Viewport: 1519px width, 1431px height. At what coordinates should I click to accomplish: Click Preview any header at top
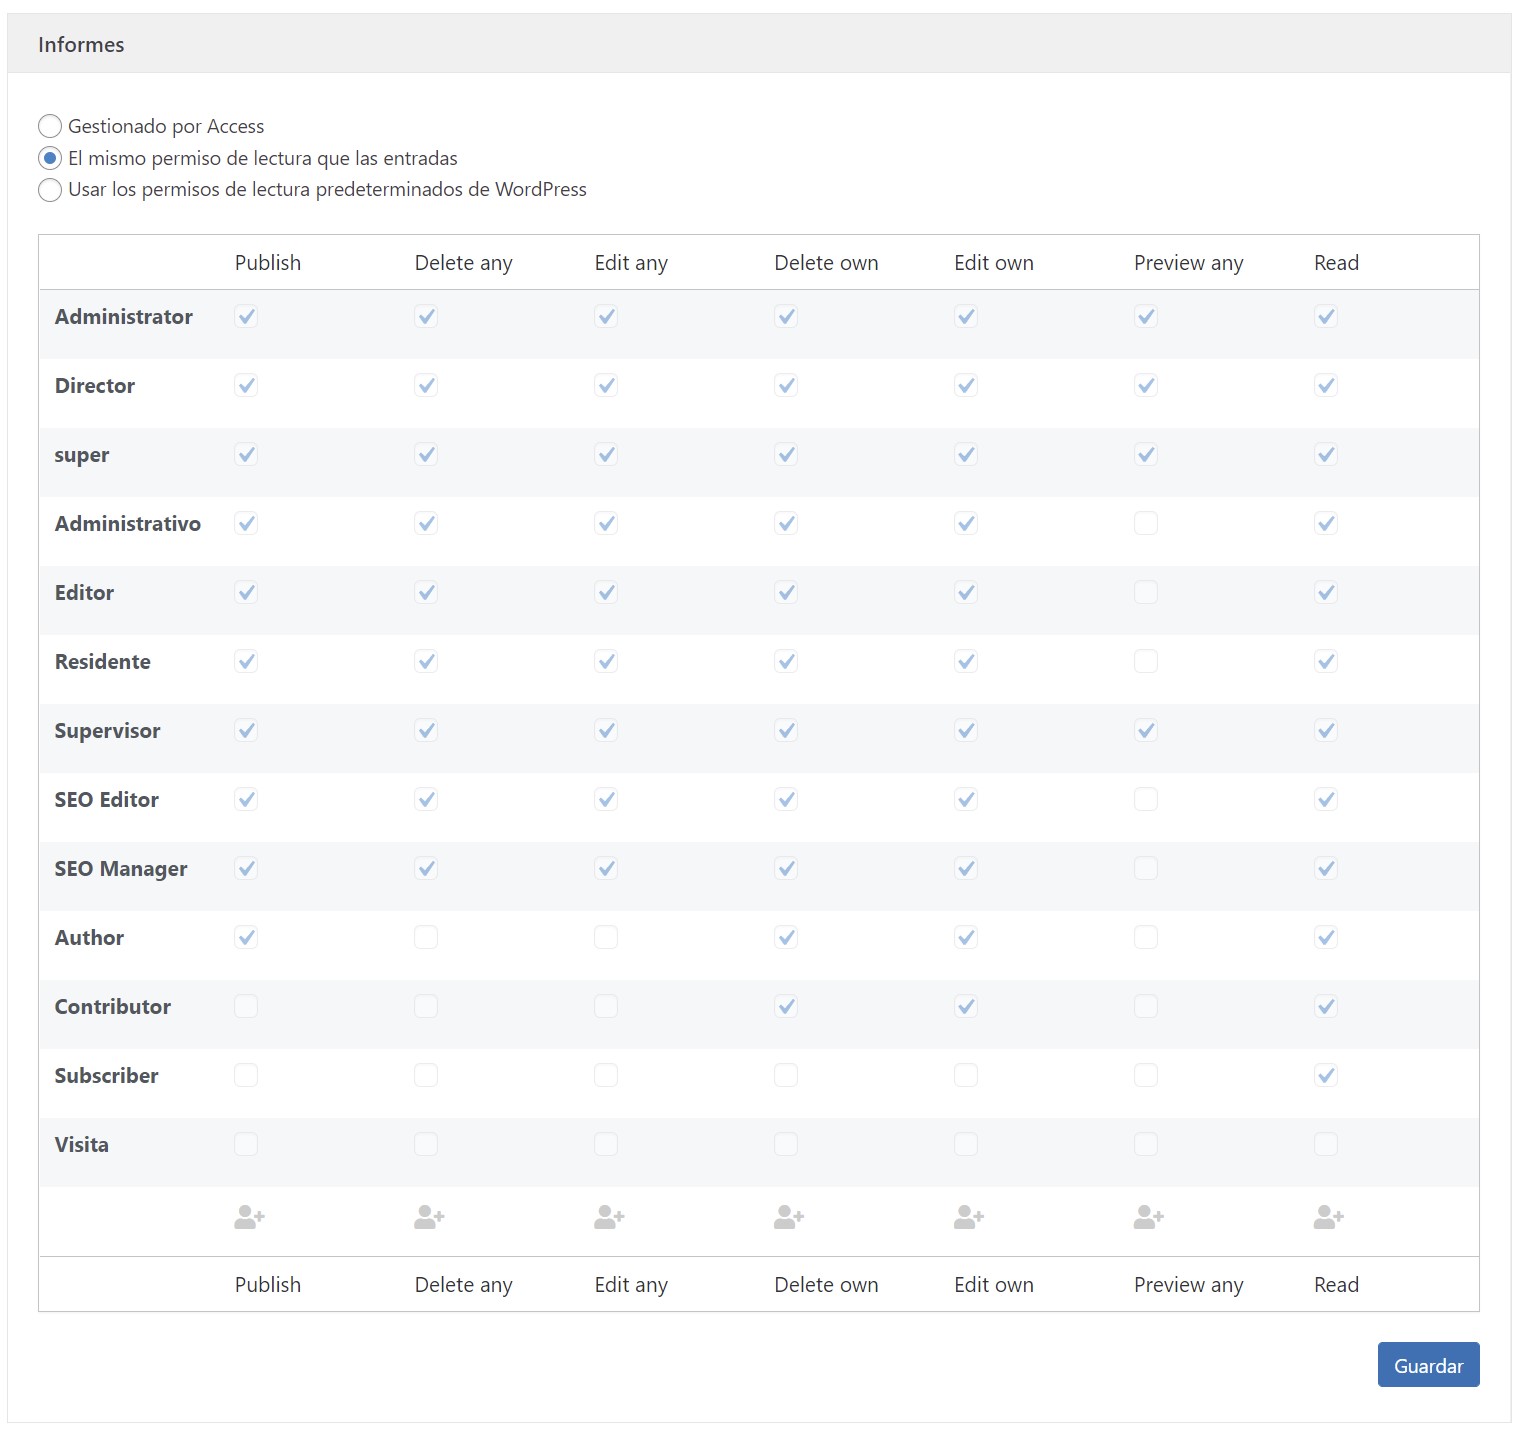coord(1189,262)
